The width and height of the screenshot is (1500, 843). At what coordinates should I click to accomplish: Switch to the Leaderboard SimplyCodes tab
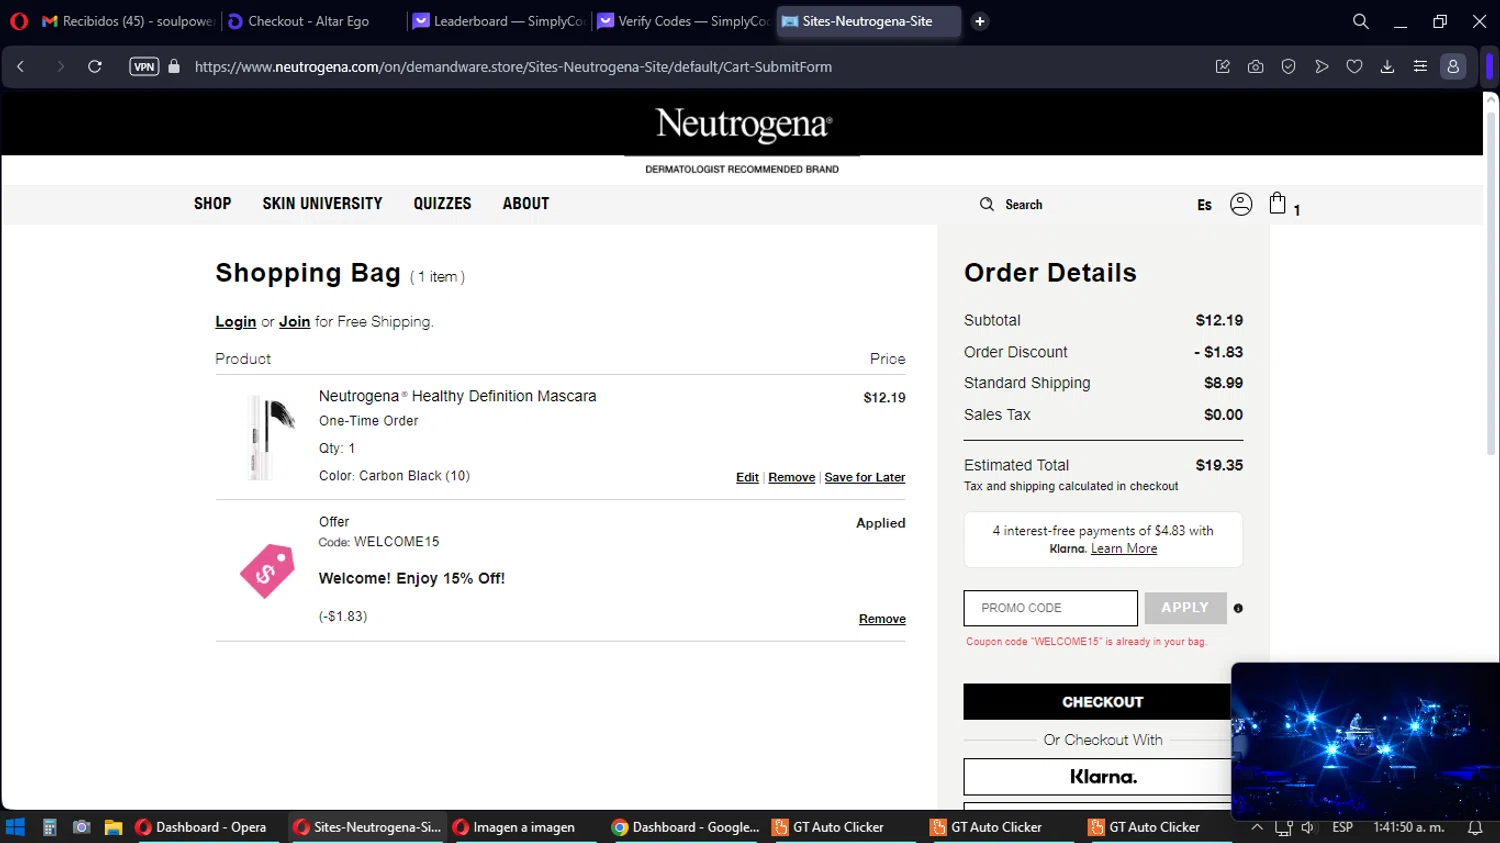tap(499, 21)
